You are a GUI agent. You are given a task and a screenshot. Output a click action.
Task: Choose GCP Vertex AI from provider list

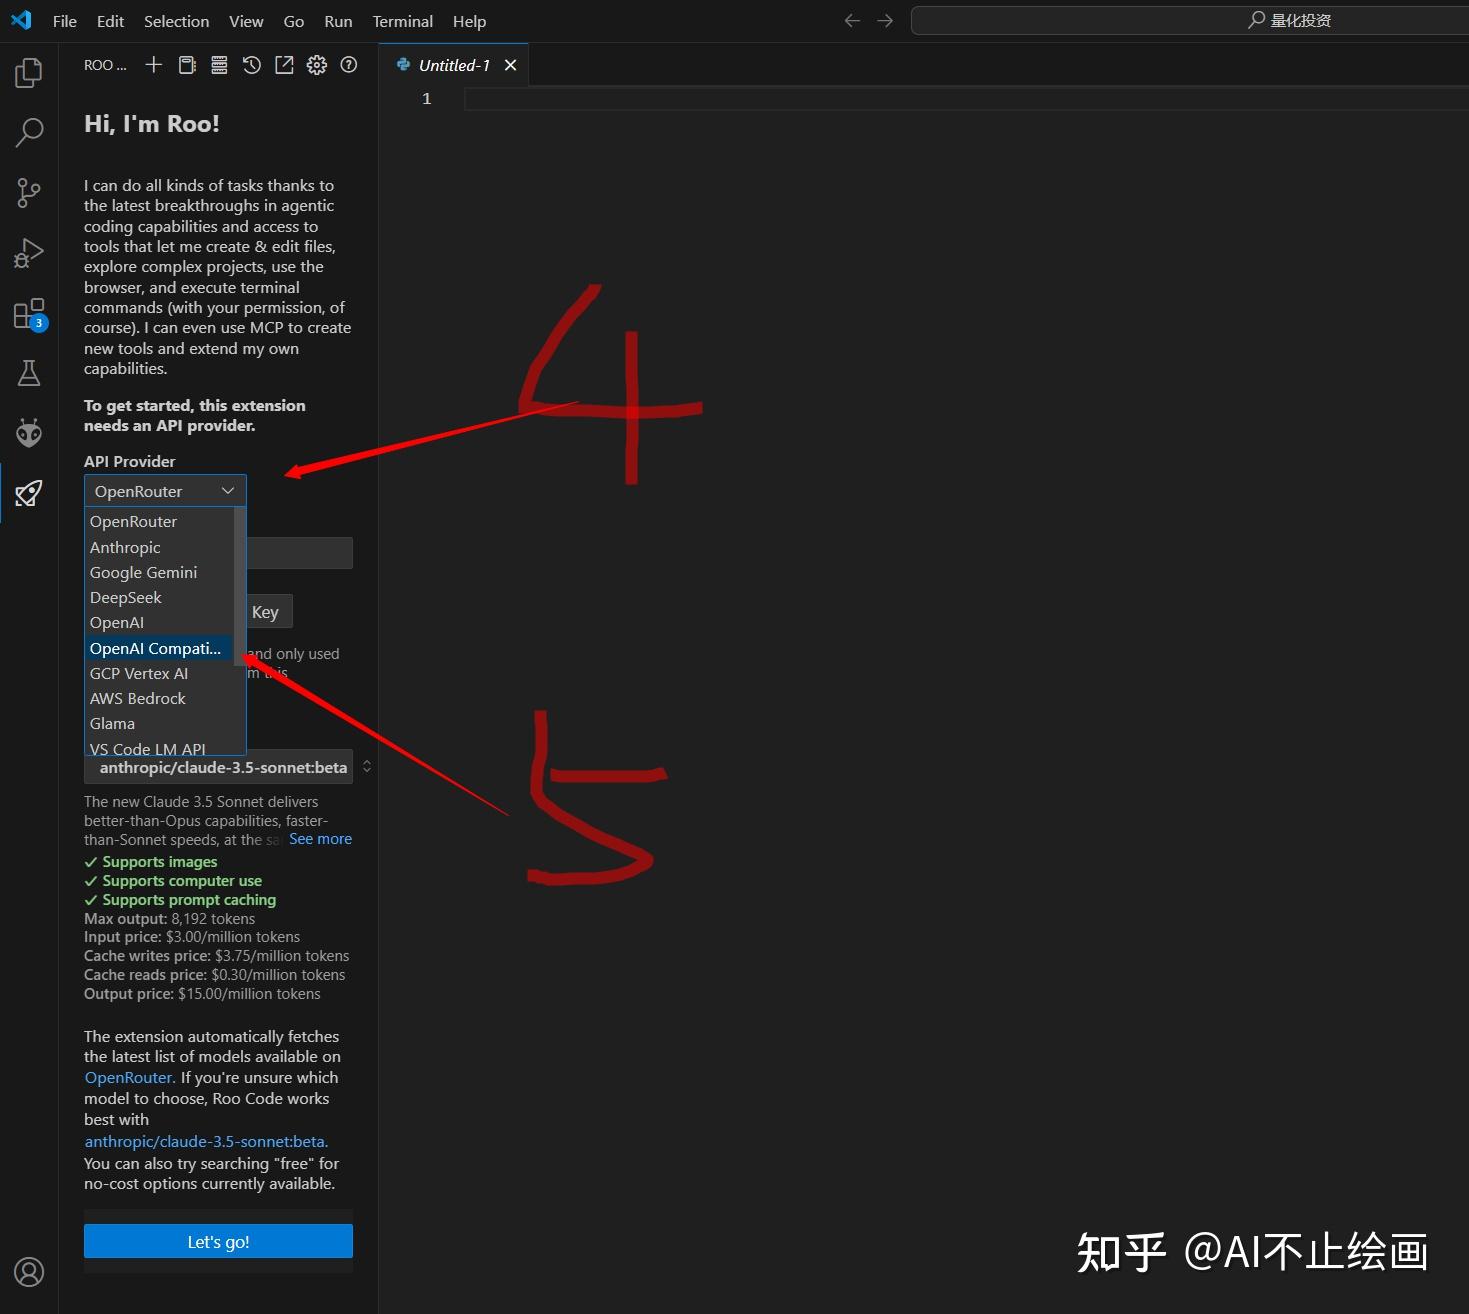point(159,673)
